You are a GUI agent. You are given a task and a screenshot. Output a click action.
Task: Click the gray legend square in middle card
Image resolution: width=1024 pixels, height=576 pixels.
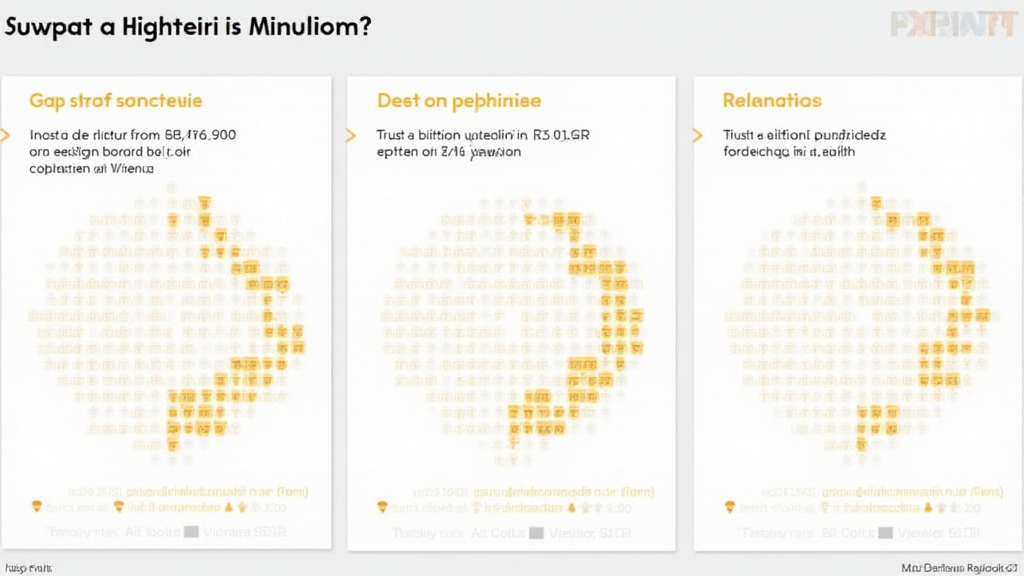tap(536, 533)
